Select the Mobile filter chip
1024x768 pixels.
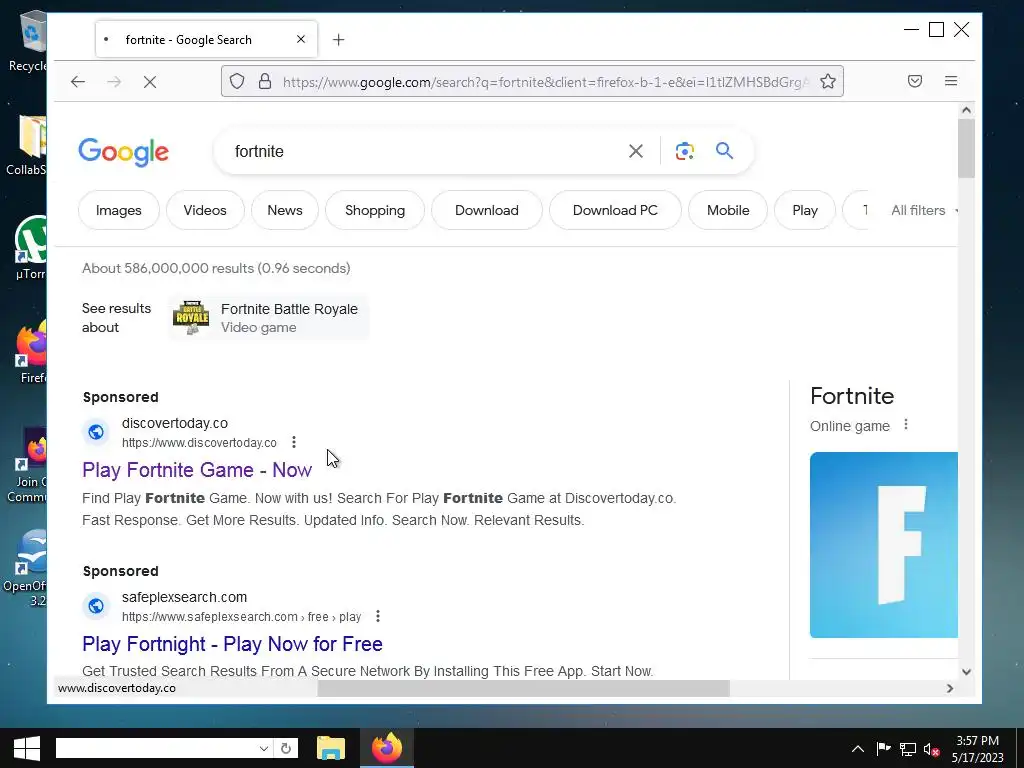[728, 210]
